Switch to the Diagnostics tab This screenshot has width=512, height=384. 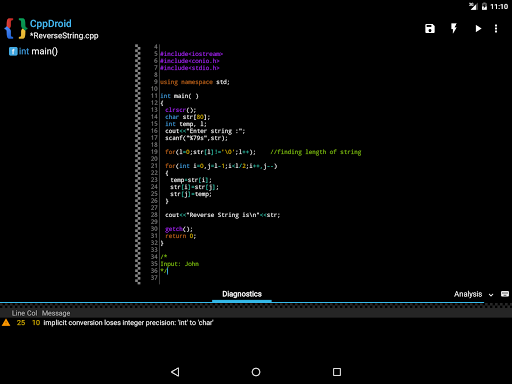click(x=242, y=294)
